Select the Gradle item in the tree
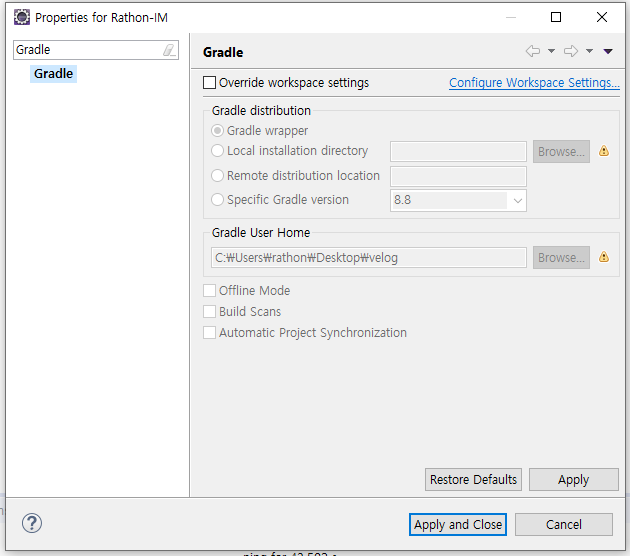This screenshot has height=556, width=630. (53, 74)
